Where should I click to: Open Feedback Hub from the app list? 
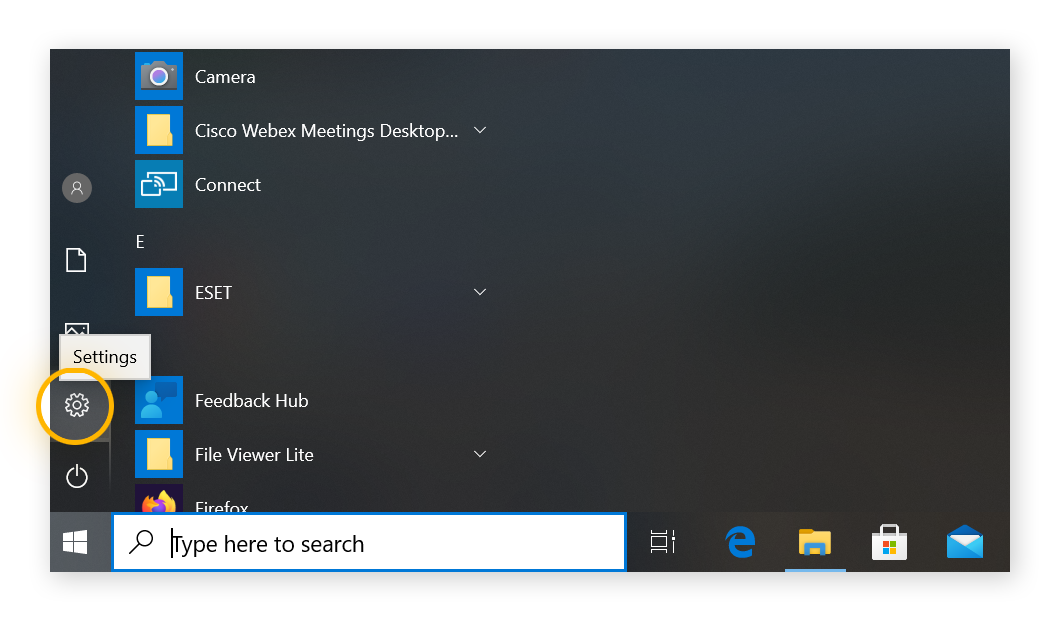pos(250,401)
